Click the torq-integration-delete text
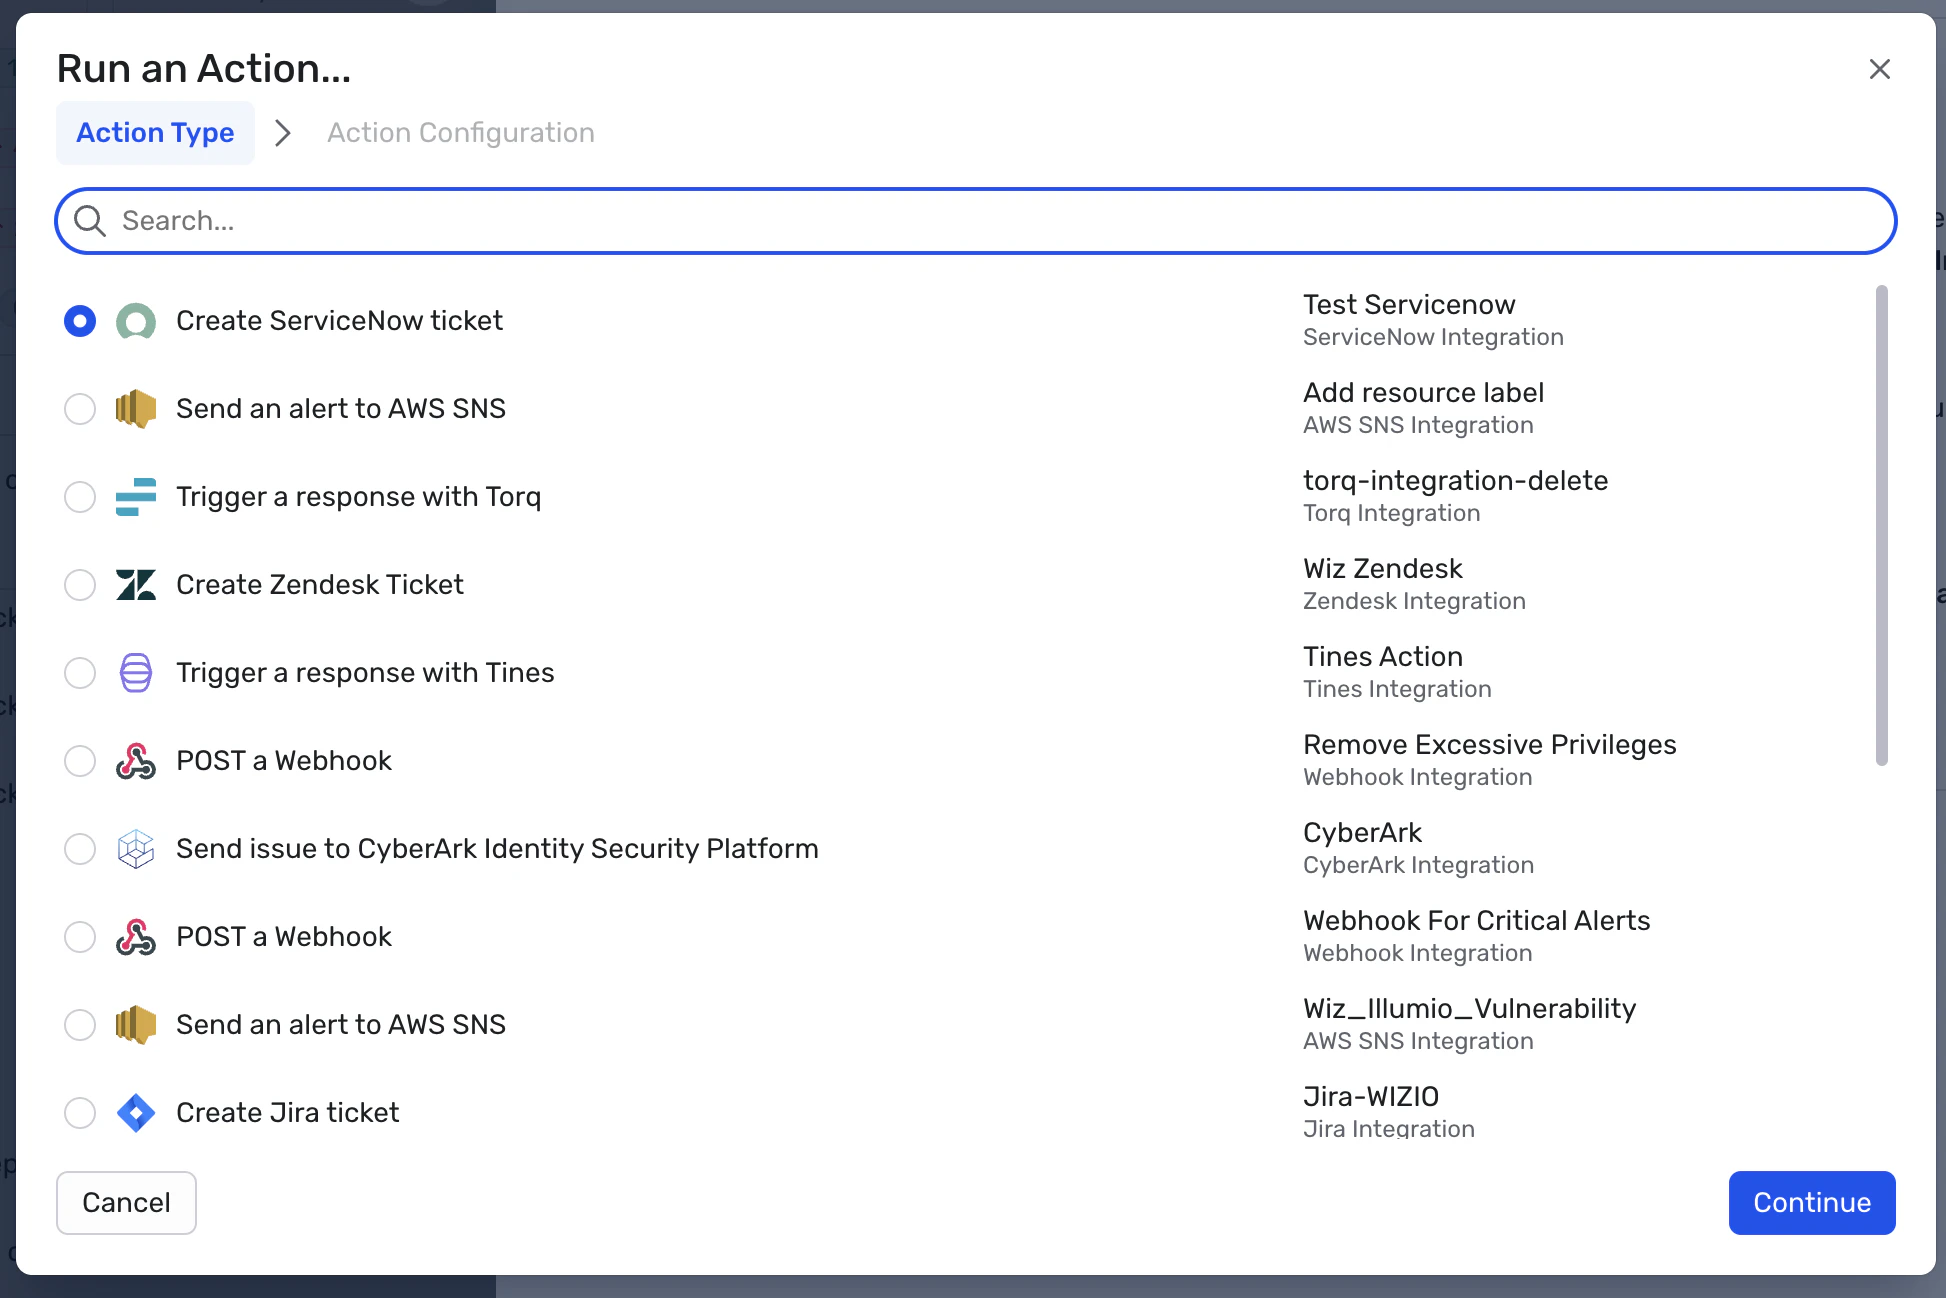 [1455, 481]
